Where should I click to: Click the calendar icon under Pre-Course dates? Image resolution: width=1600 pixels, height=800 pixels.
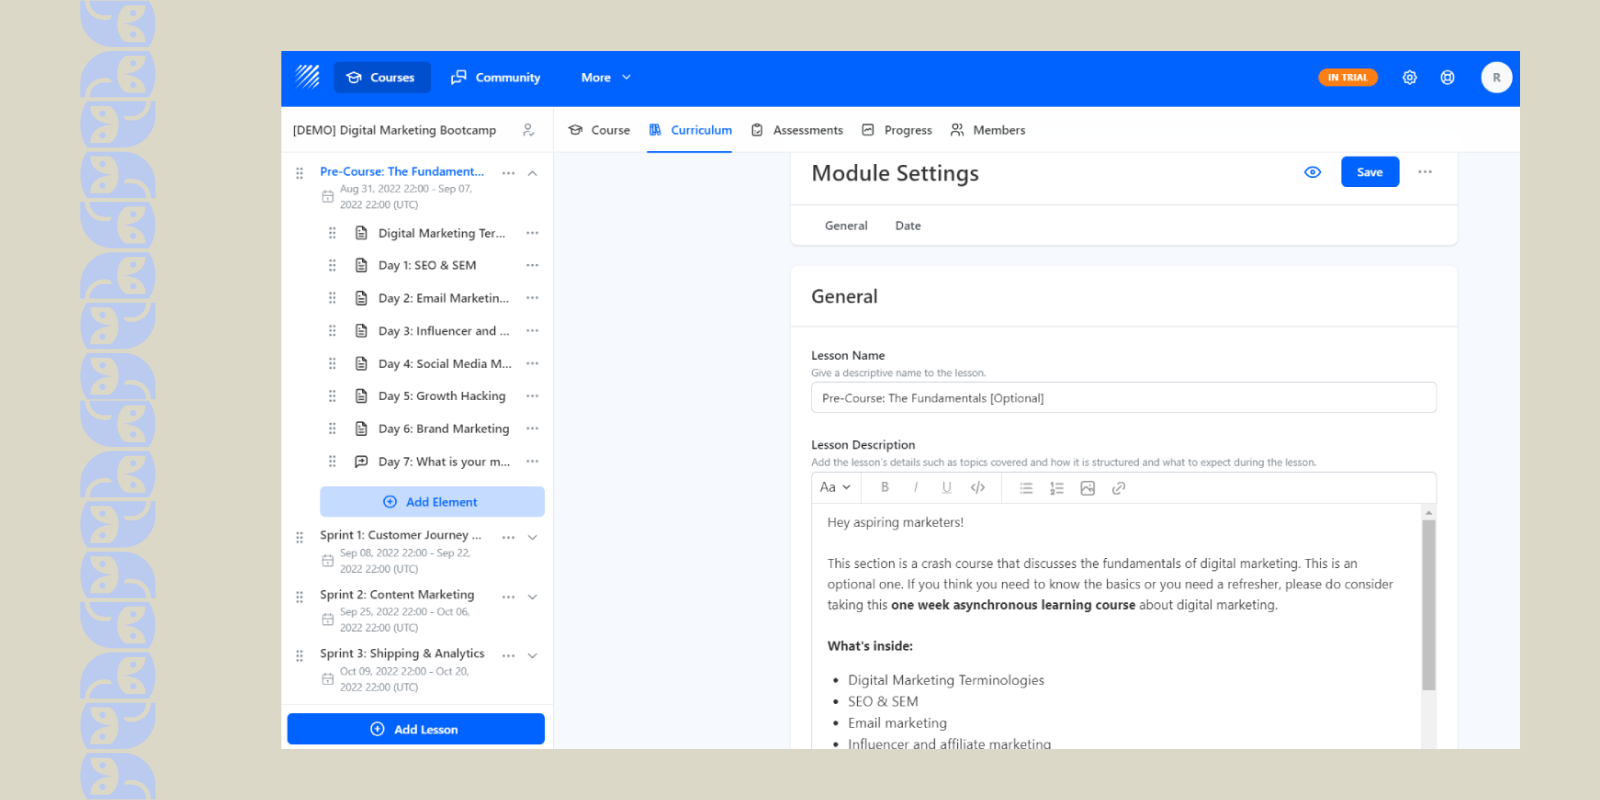(x=327, y=197)
